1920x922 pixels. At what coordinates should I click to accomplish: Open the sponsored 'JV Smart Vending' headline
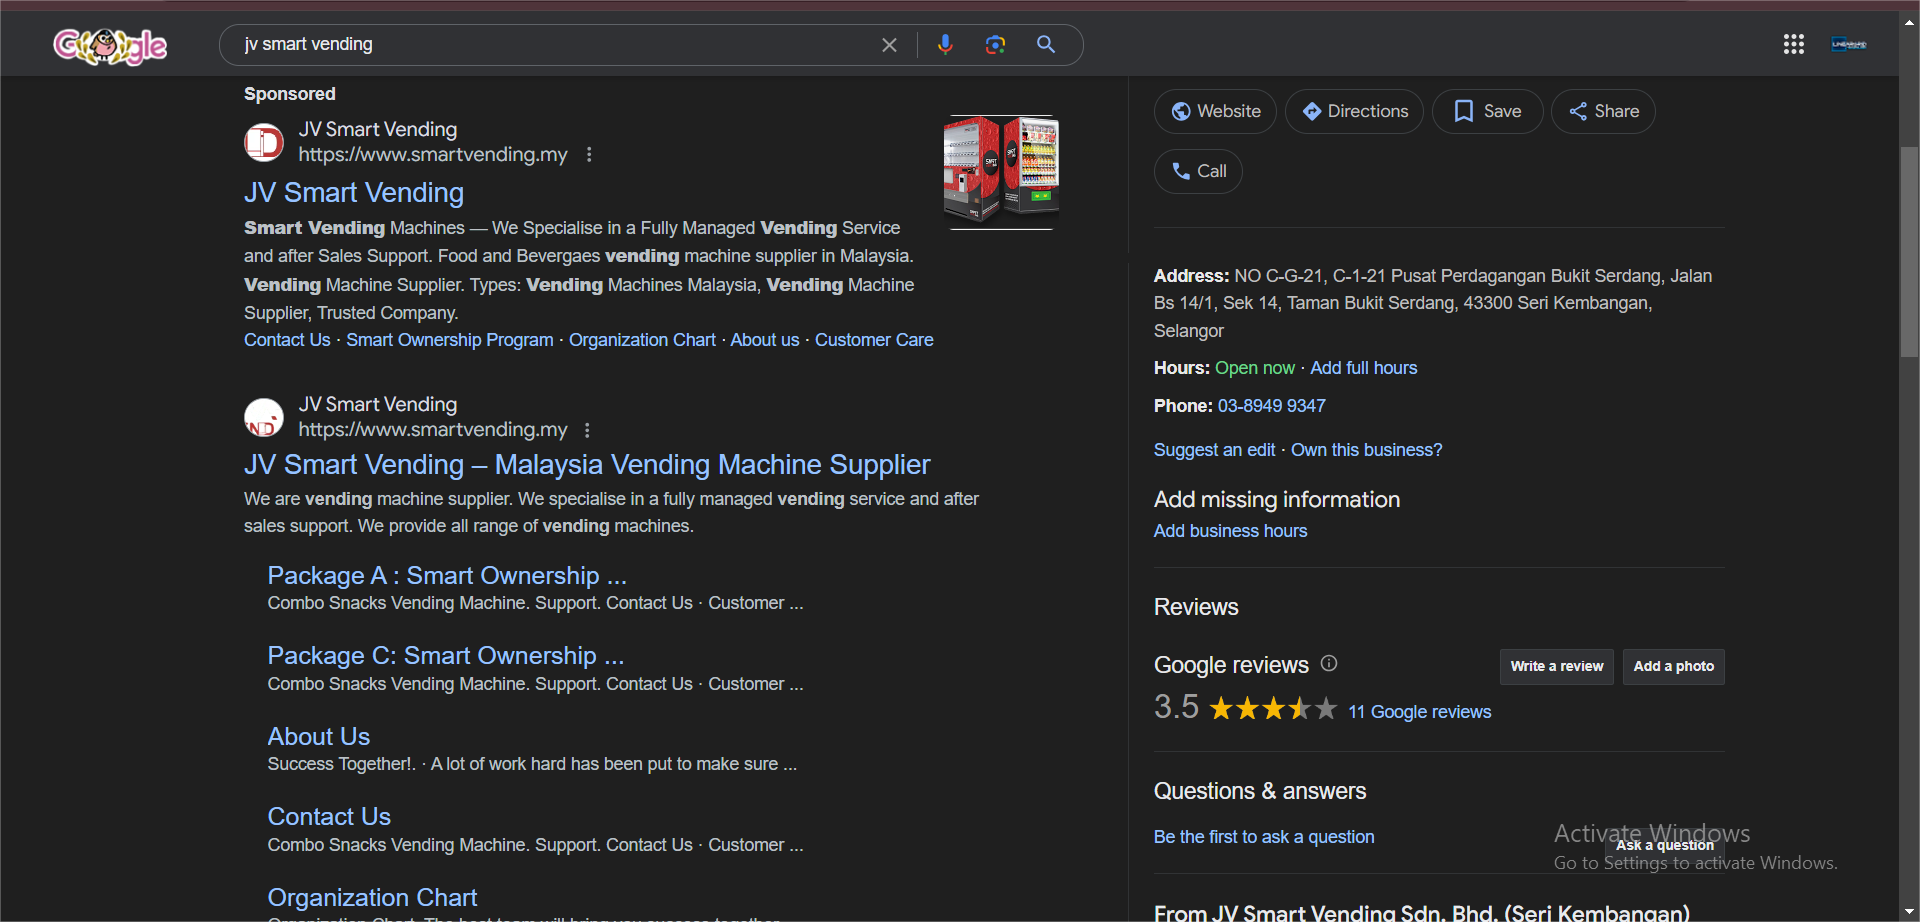(x=354, y=193)
